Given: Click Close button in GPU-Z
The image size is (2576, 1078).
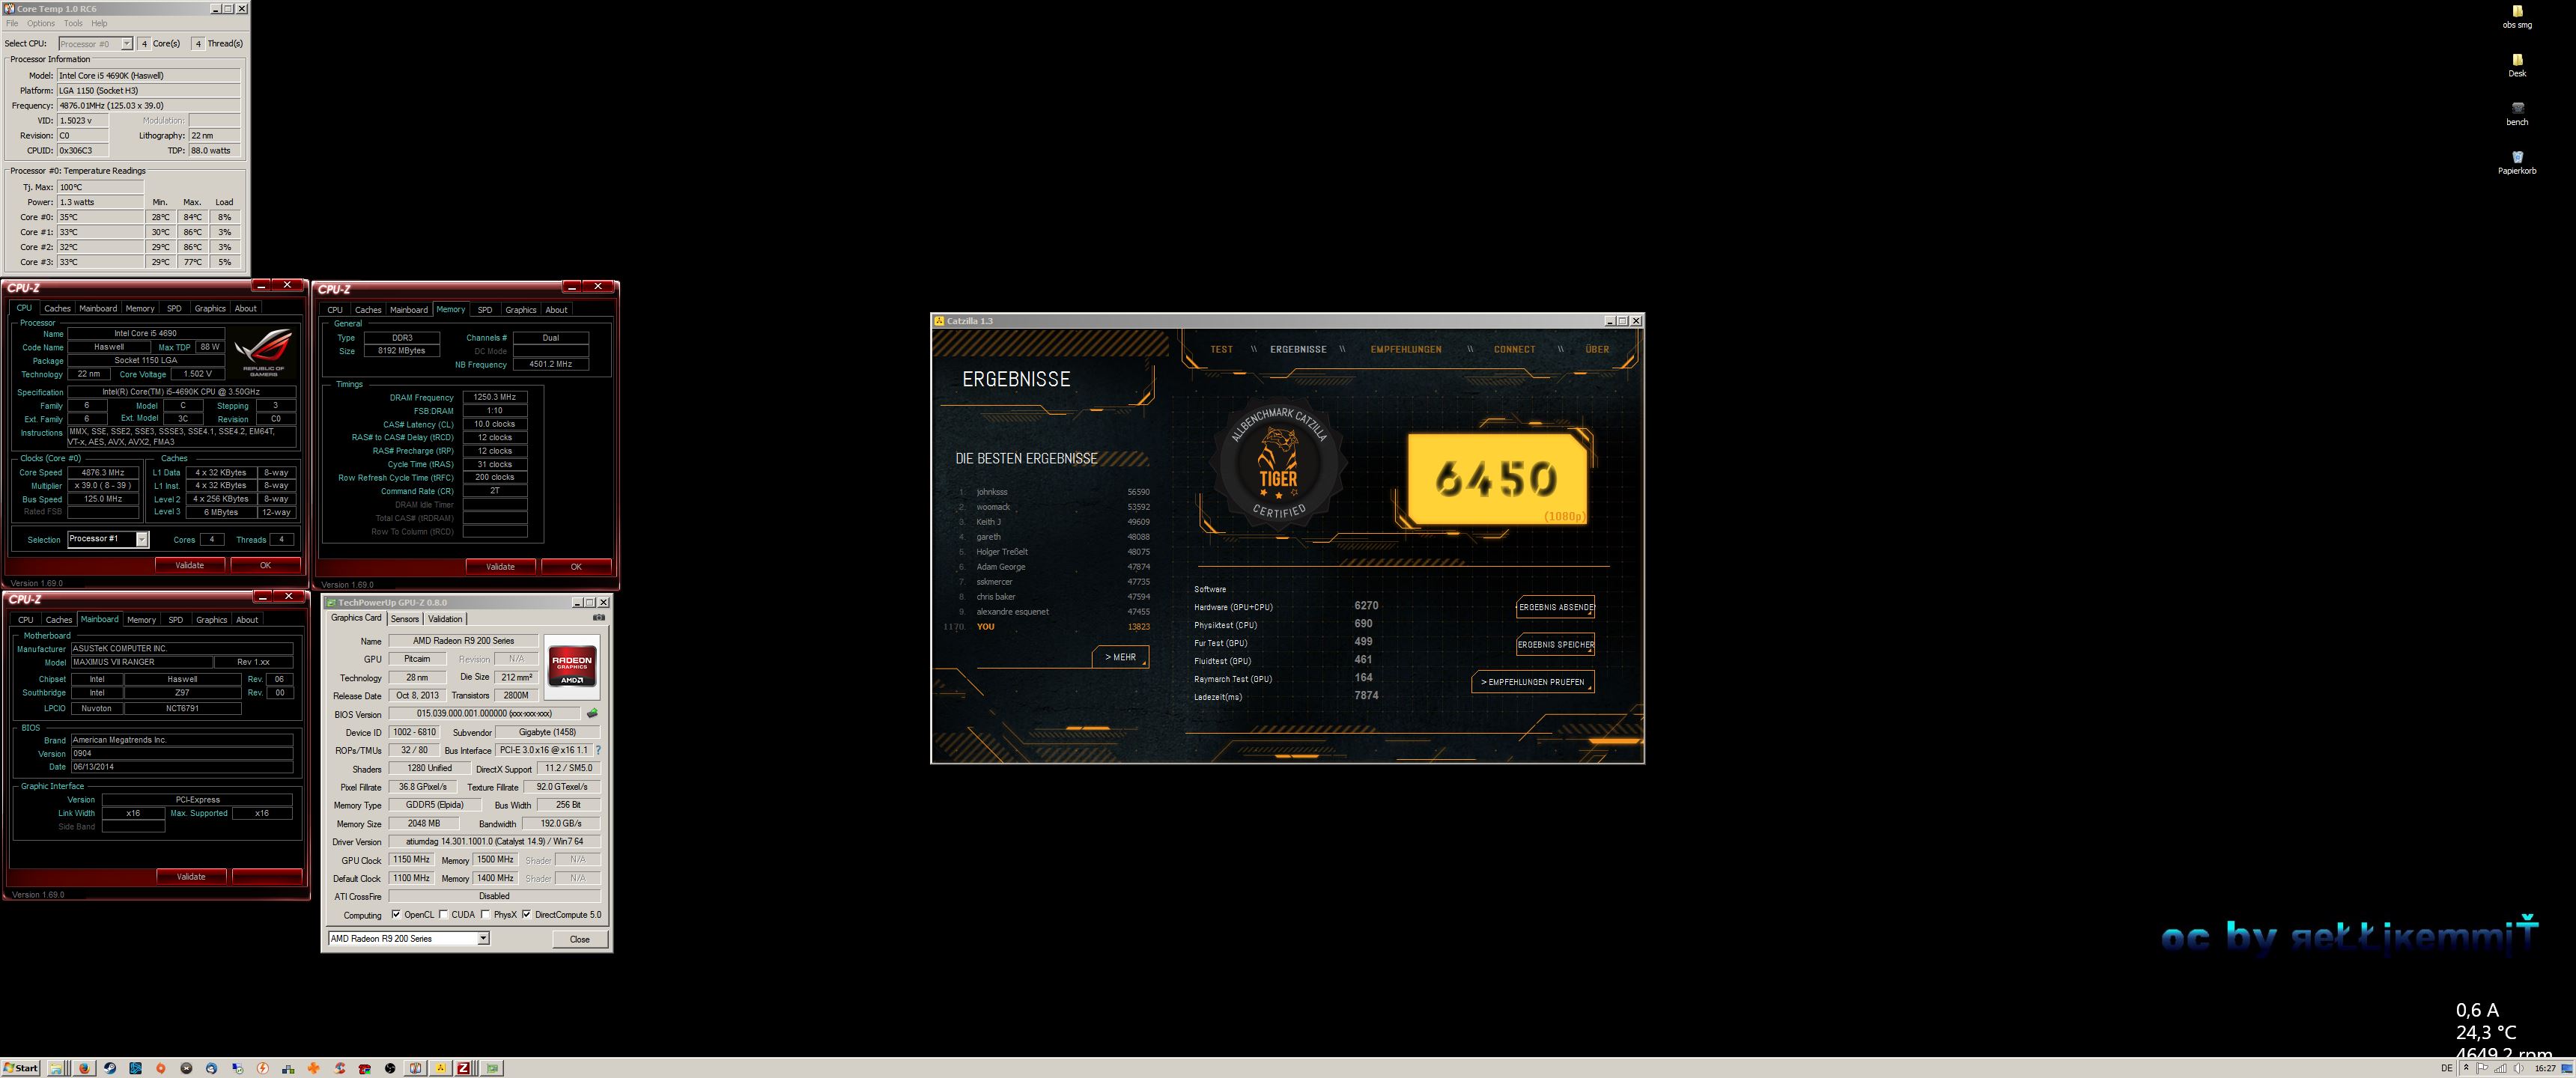Looking at the screenshot, I should 580,939.
